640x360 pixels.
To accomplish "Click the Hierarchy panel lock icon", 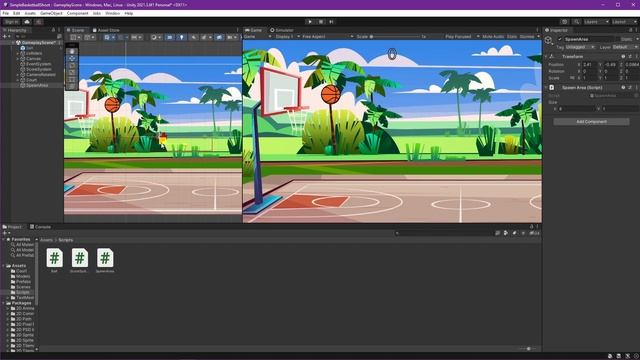I will pyautogui.click(x=53, y=30).
